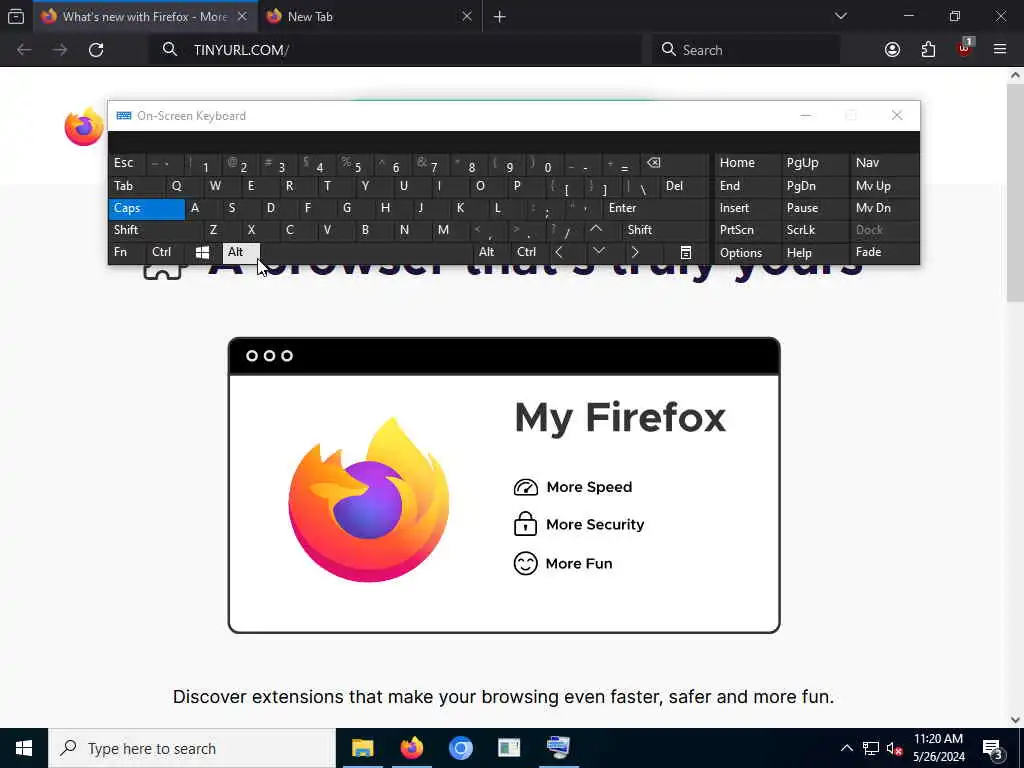Open the network tray icon
The width and height of the screenshot is (1024, 768).
871,748
